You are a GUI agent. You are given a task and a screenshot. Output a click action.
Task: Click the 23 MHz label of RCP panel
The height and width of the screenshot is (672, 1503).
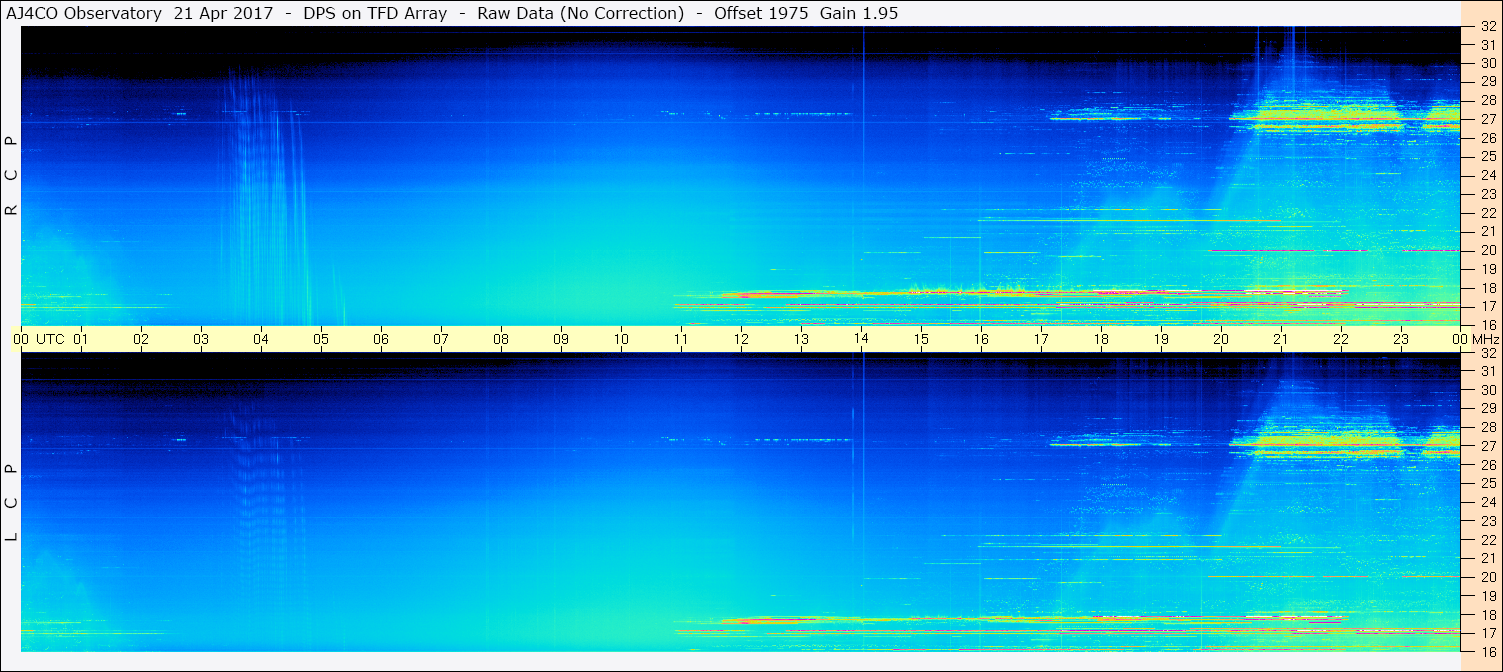point(1488,194)
